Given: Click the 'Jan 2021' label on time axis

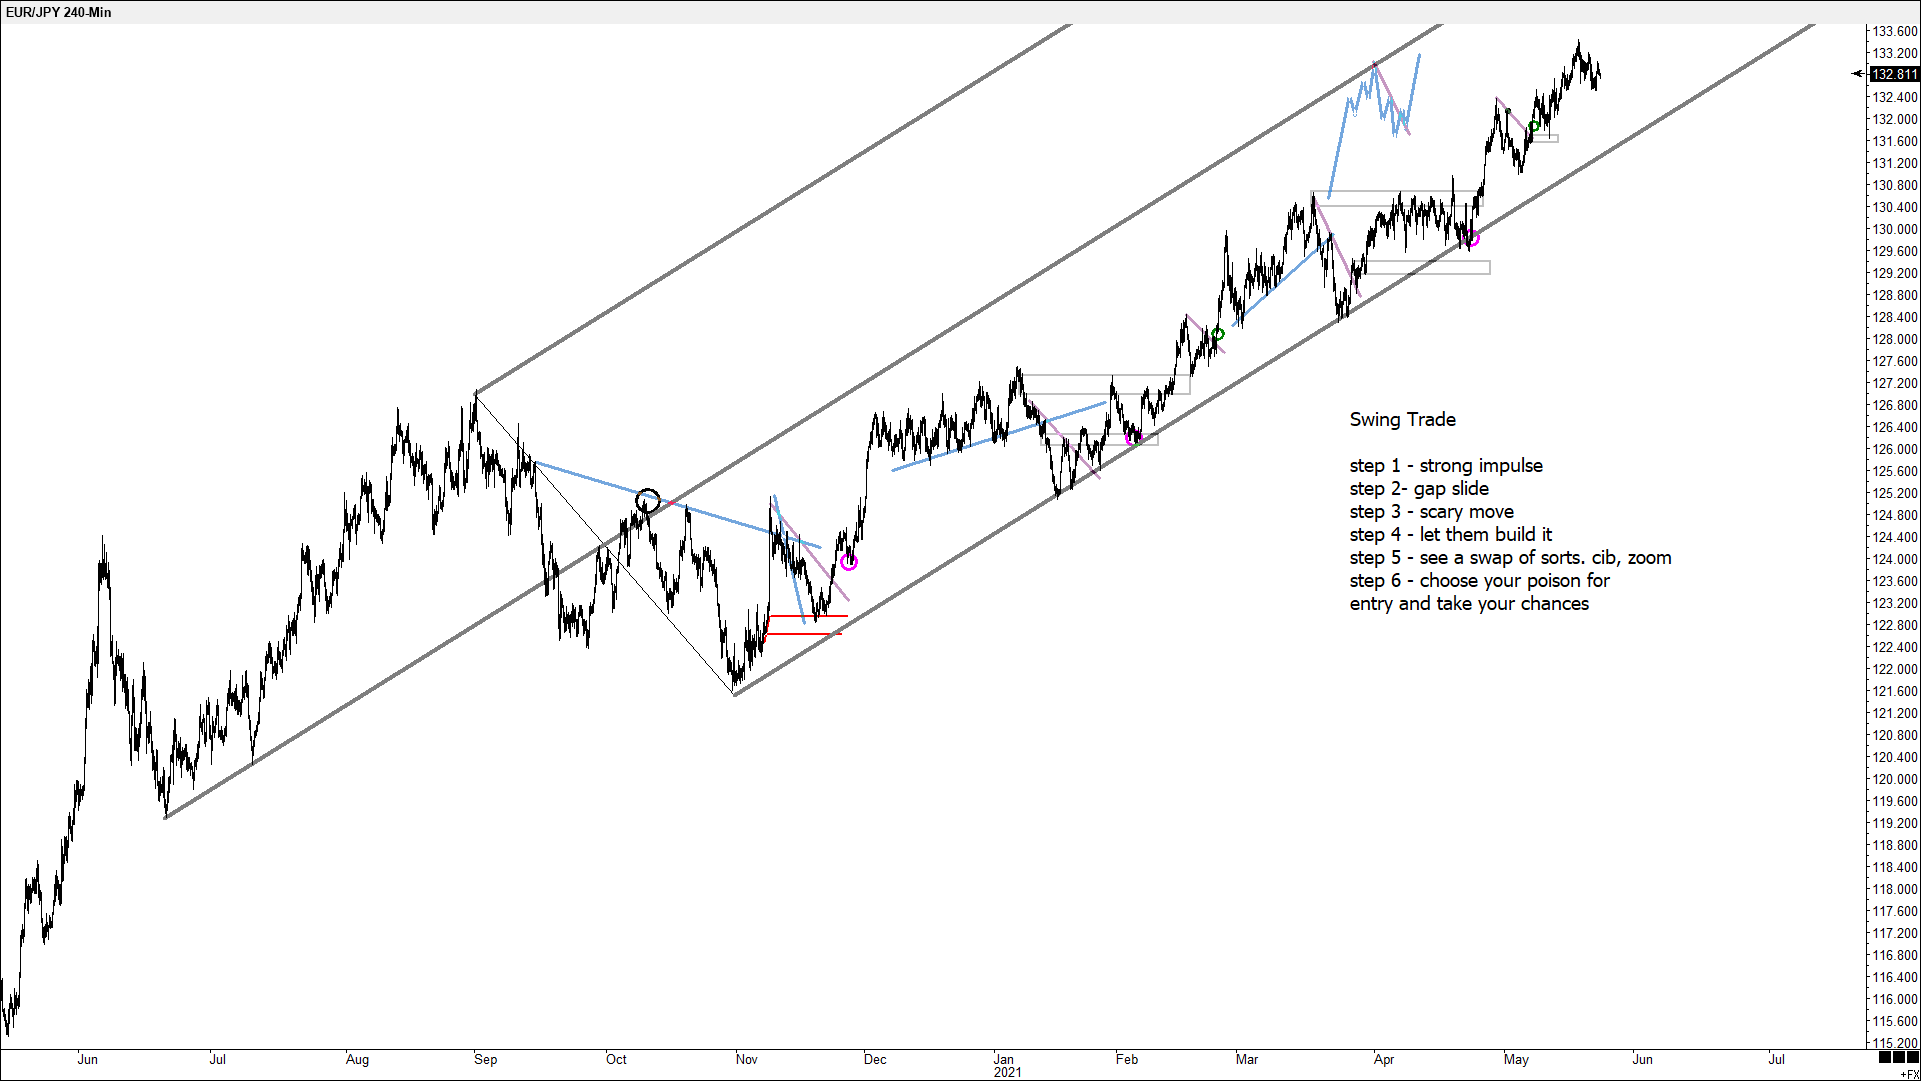Looking at the screenshot, I should [1005, 1065].
